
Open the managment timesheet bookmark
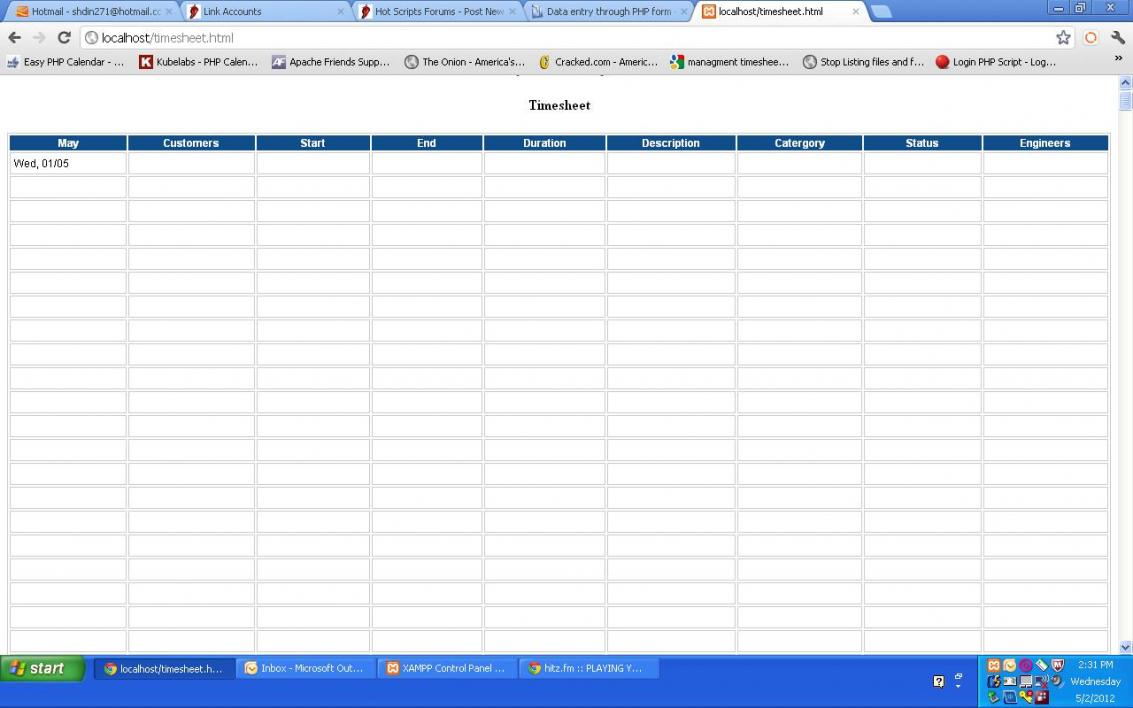pyautogui.click(x=730, y=62)
